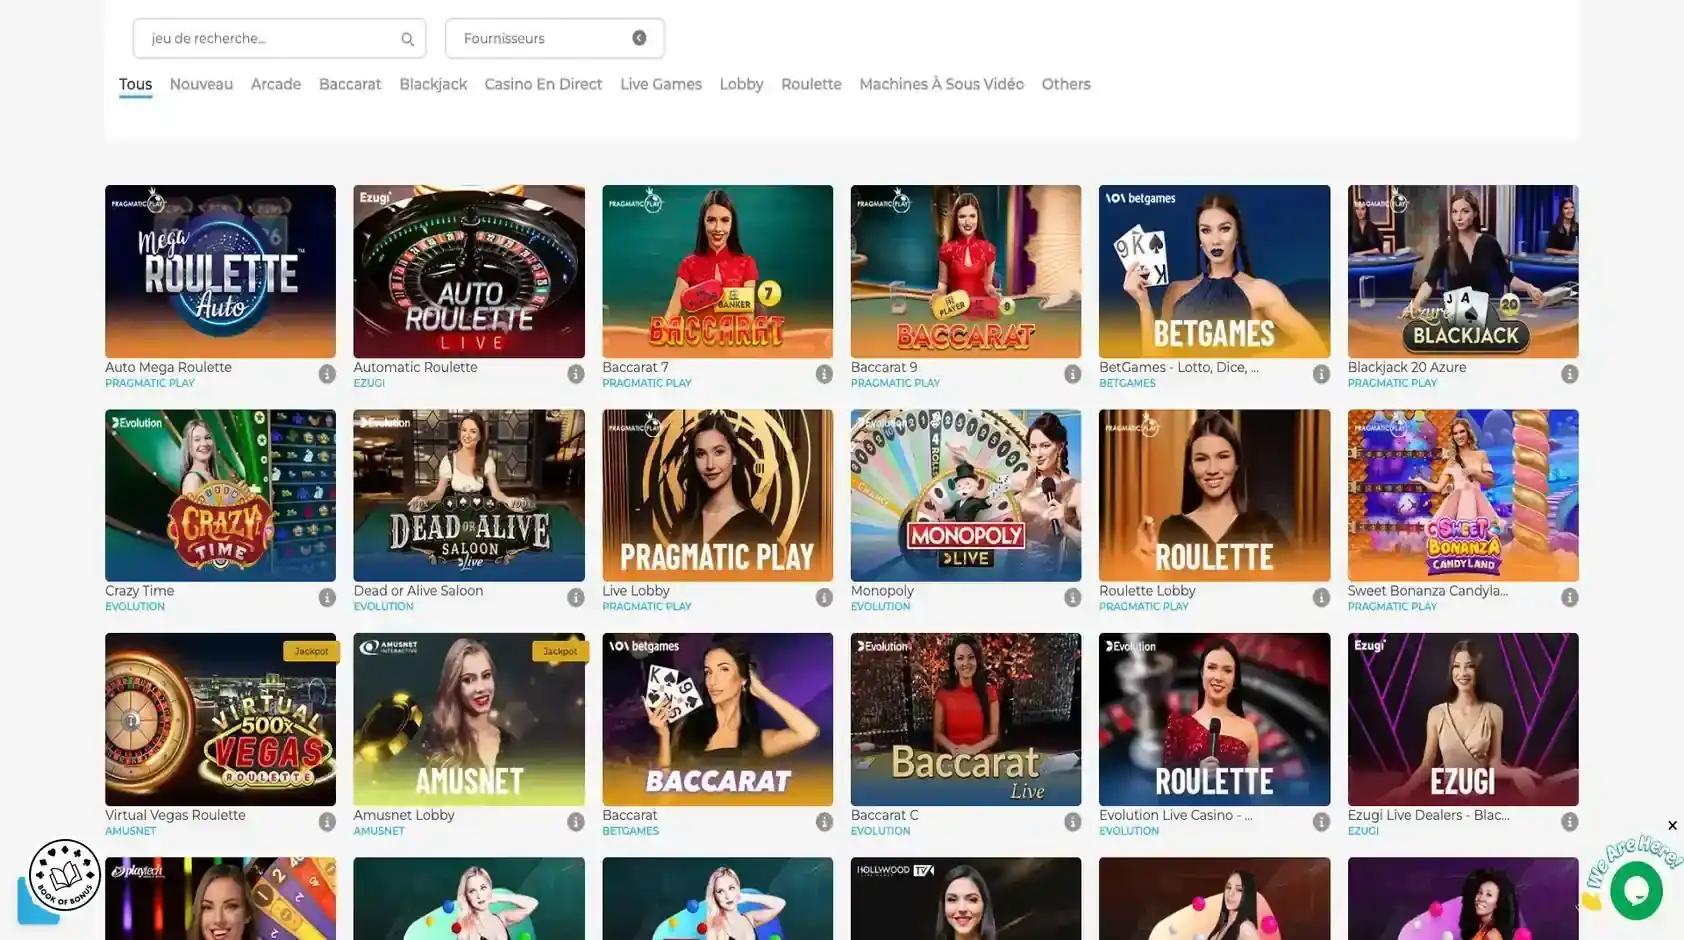Open the Baccarat 7 game thumbnail
Viewport: 1684px width, 940px height.
click(x=717, y=271)
